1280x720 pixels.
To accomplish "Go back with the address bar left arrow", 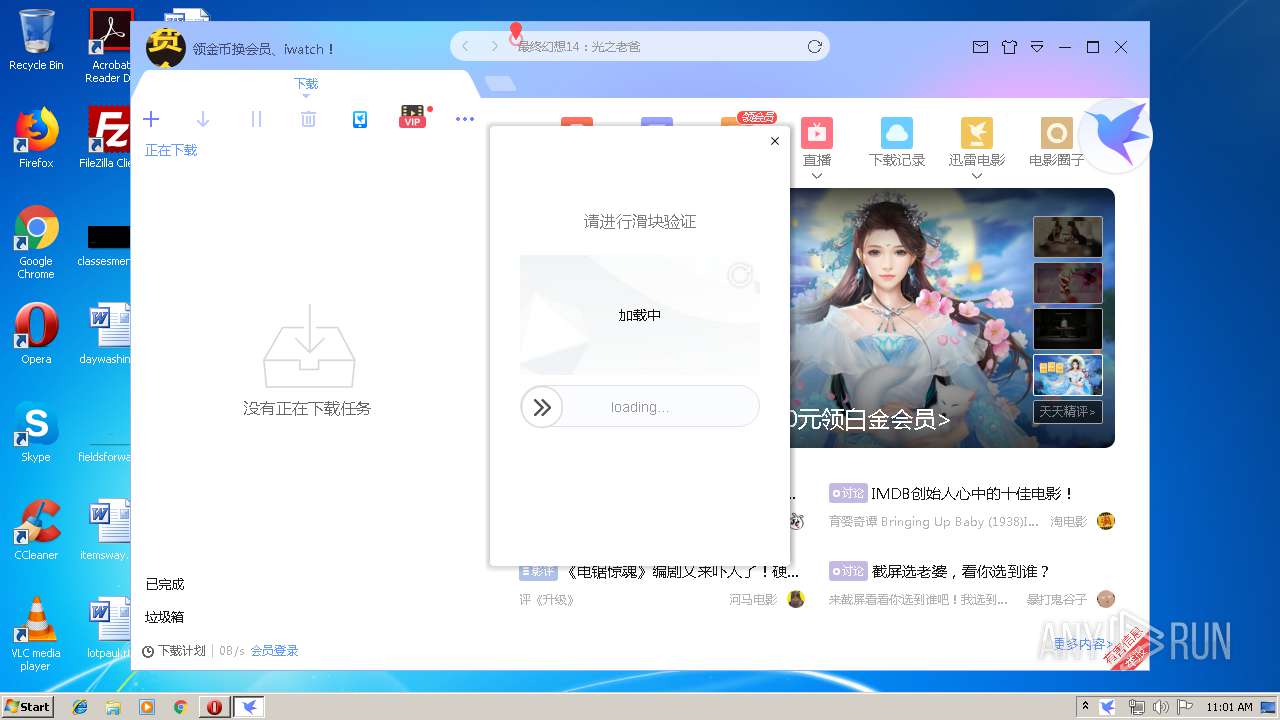I will [x=465, y=46].
